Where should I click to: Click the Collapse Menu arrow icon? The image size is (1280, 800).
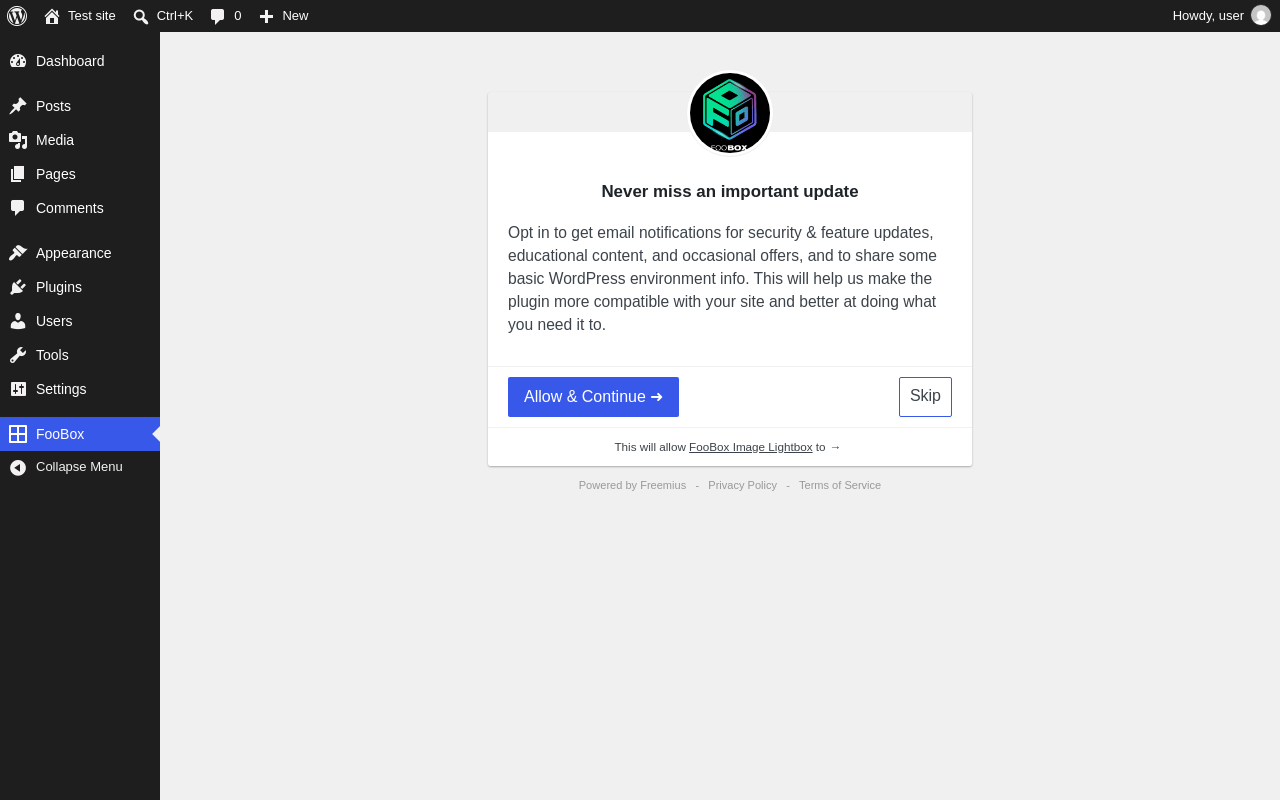pos(18,467)
